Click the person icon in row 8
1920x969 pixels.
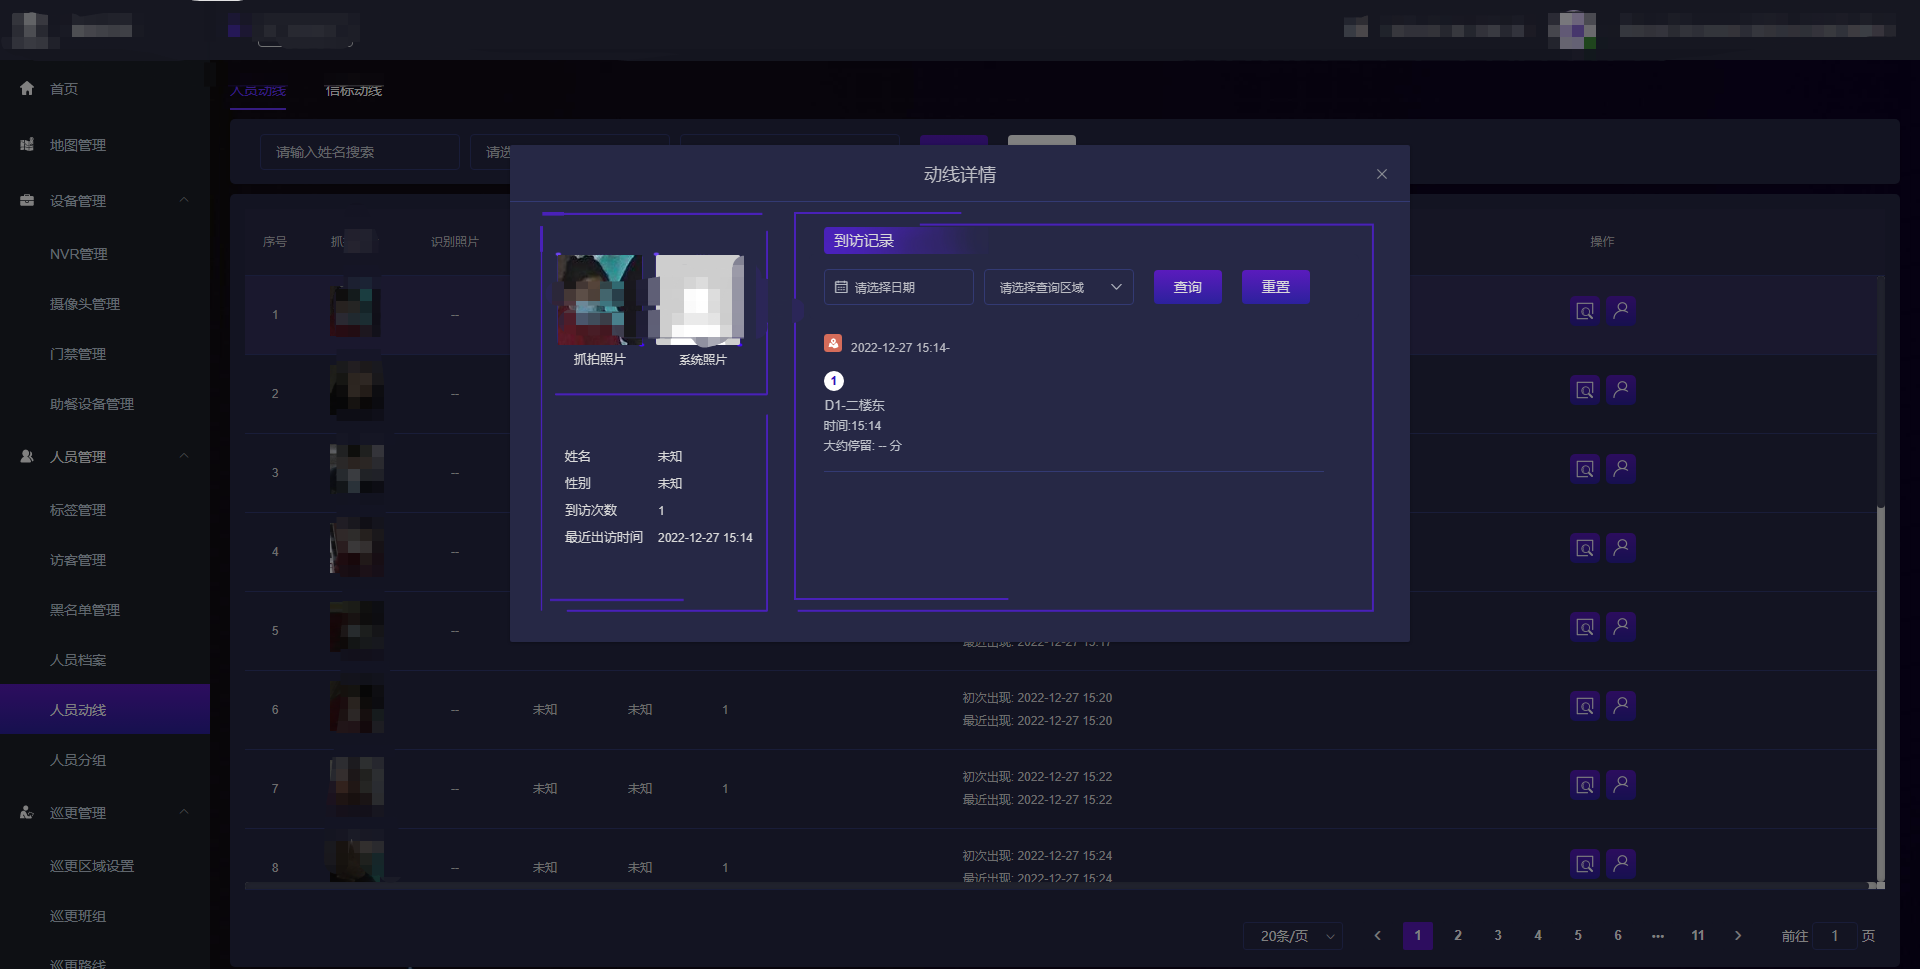[1621, 863]
